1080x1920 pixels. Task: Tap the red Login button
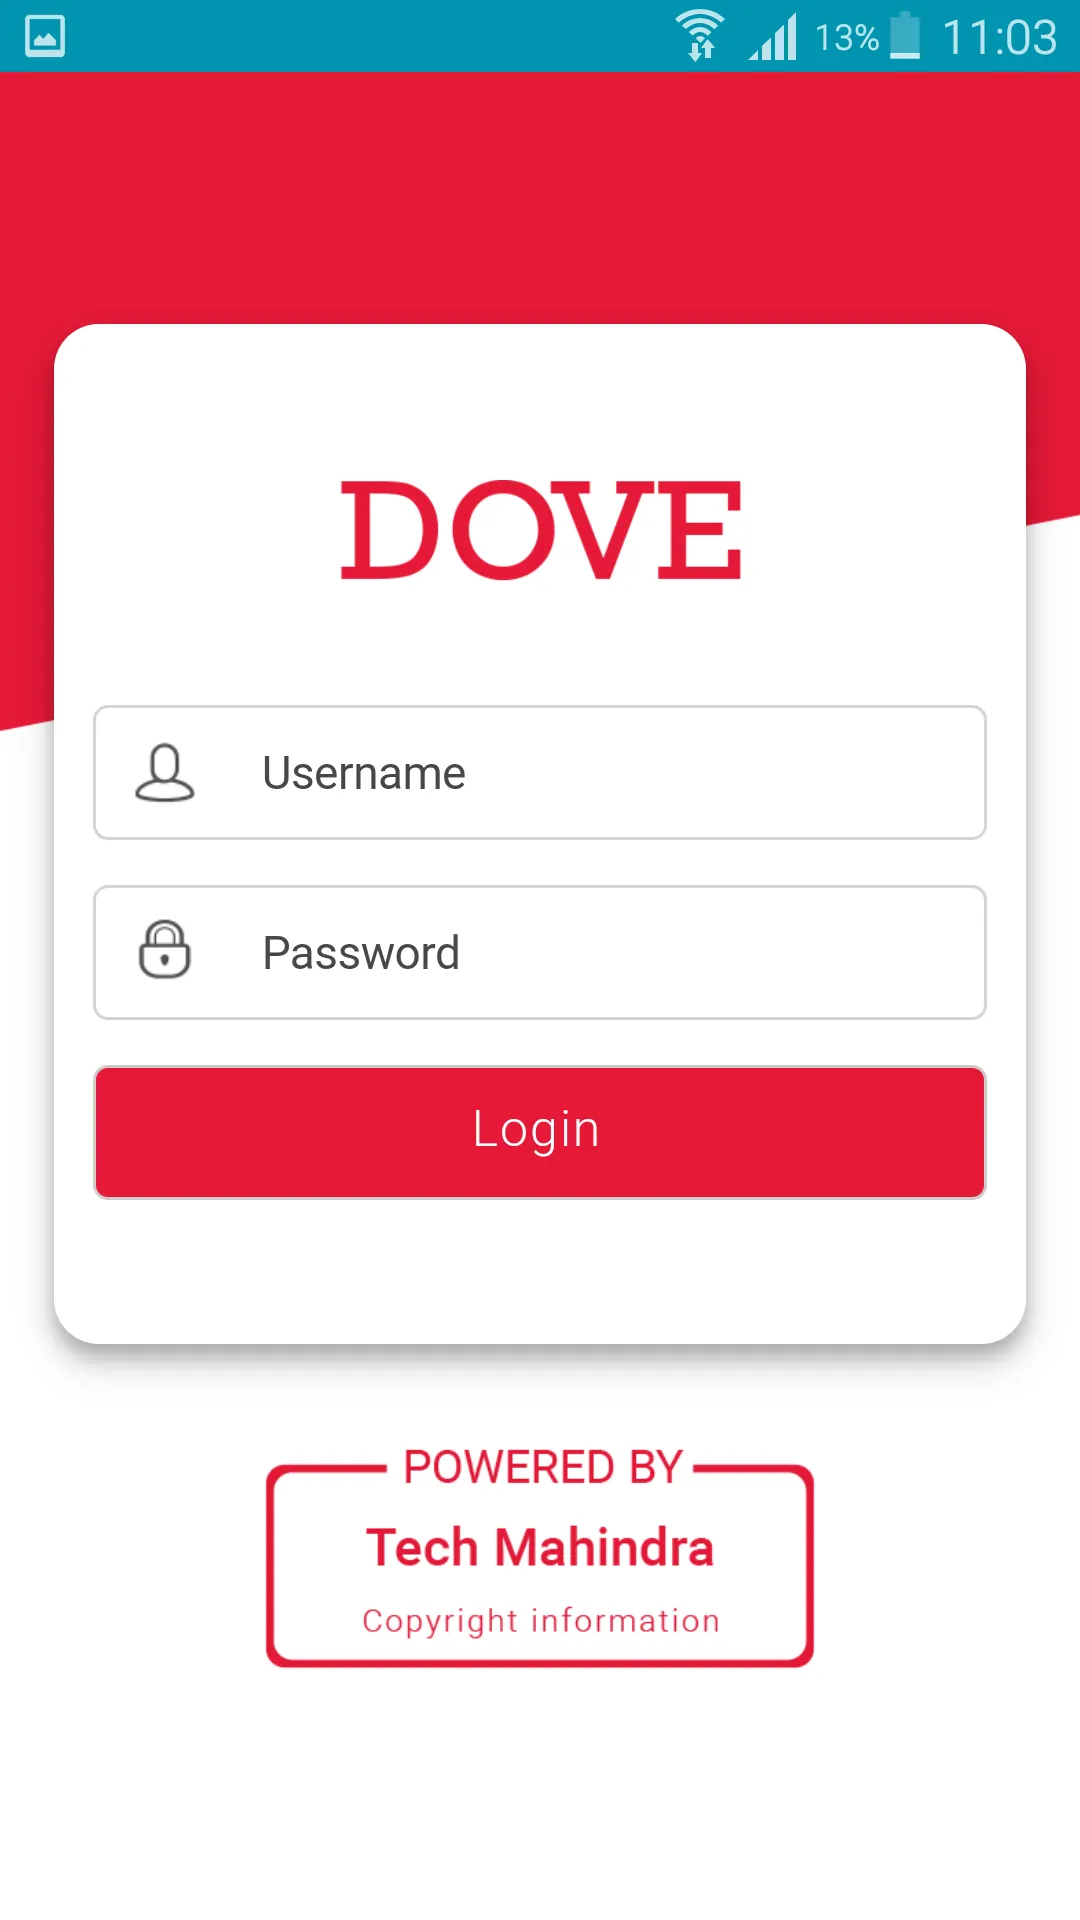click(x=540, y=1132)
